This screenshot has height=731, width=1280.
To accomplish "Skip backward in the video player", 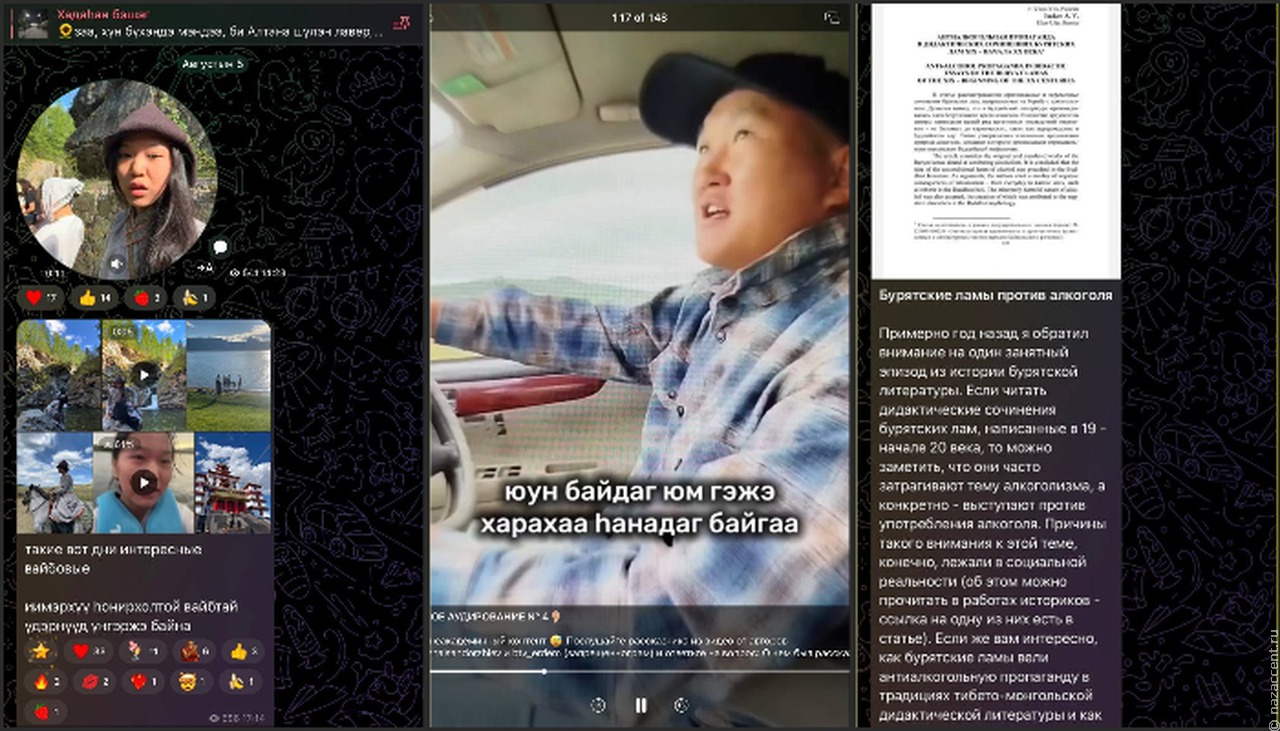I will [598, 705].
